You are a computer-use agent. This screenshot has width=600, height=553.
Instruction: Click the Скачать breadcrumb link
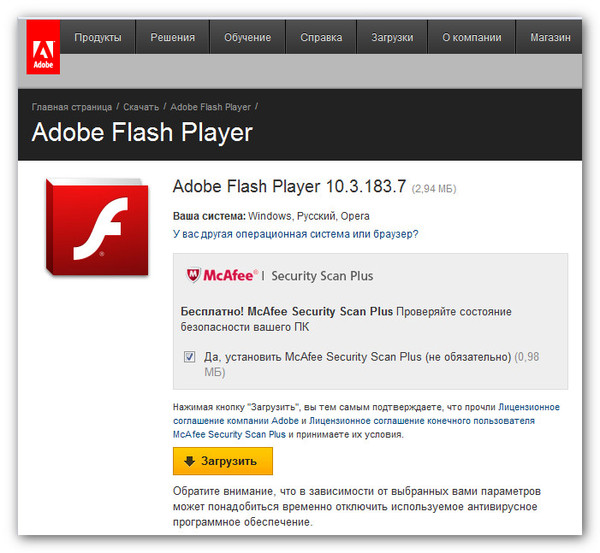(x=141, y=107)
